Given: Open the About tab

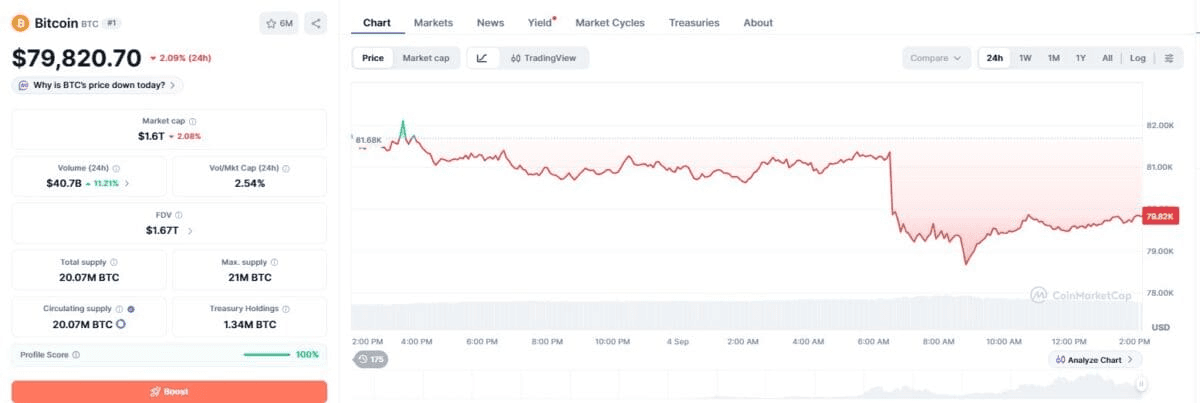Looking at the screenshot, I should [x=758, y=22].
